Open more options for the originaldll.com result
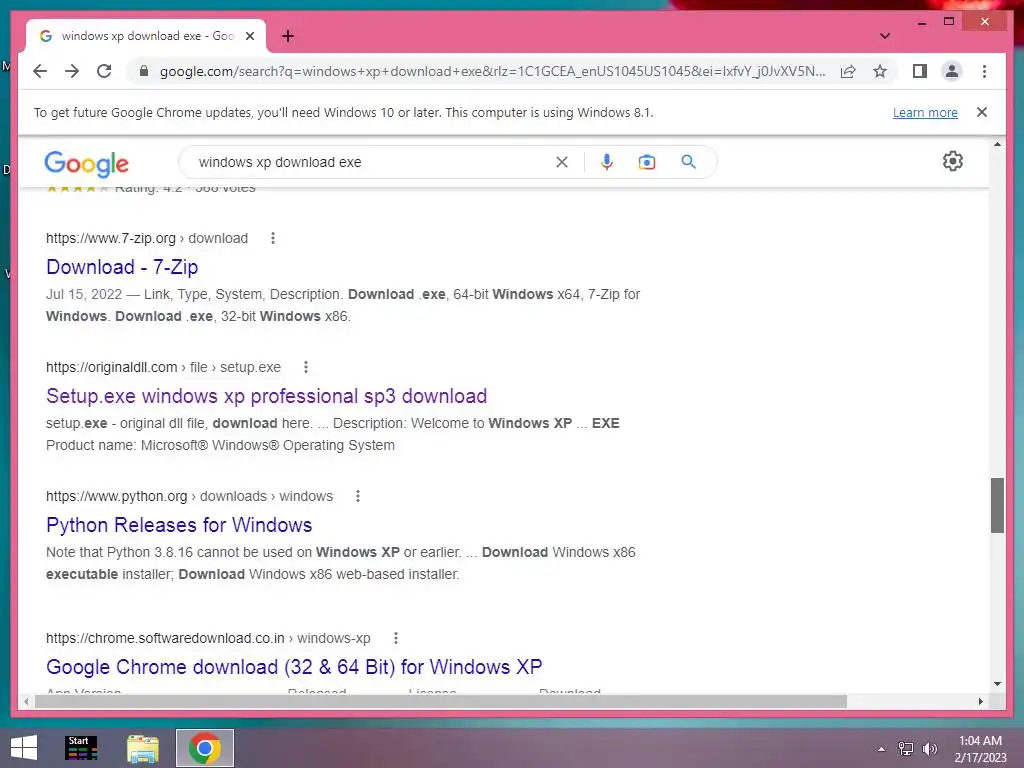Image resolution: width=1024 pixels, height=768 pixels. click(x=306, y=367)
